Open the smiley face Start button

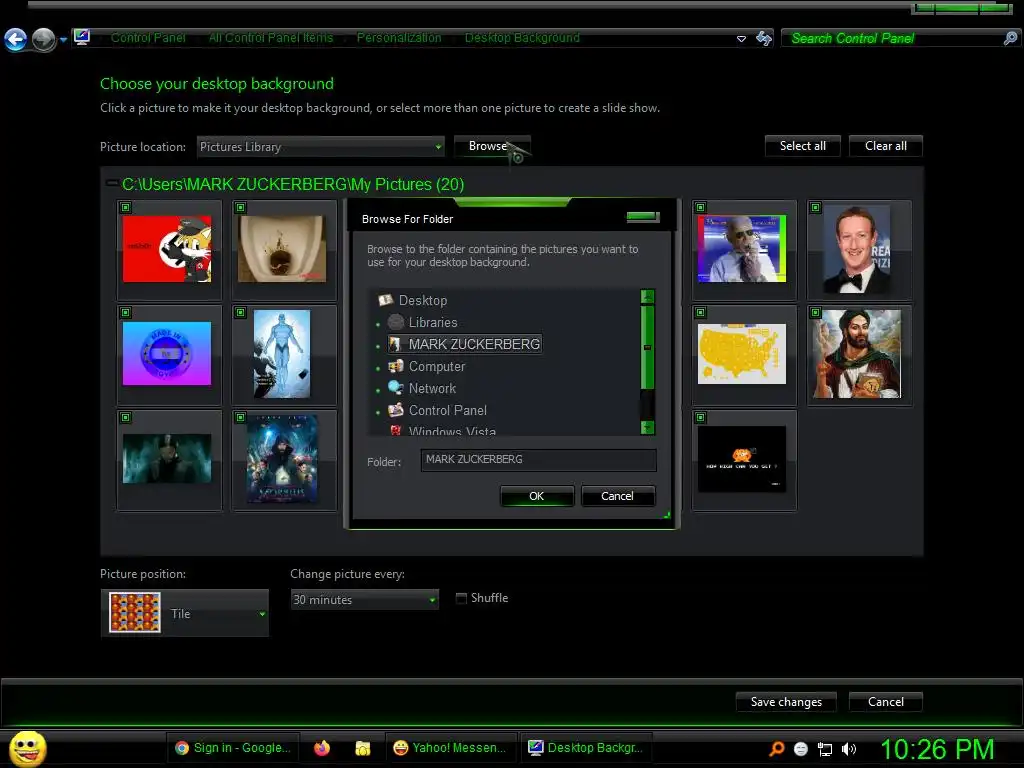coord(27,748)
